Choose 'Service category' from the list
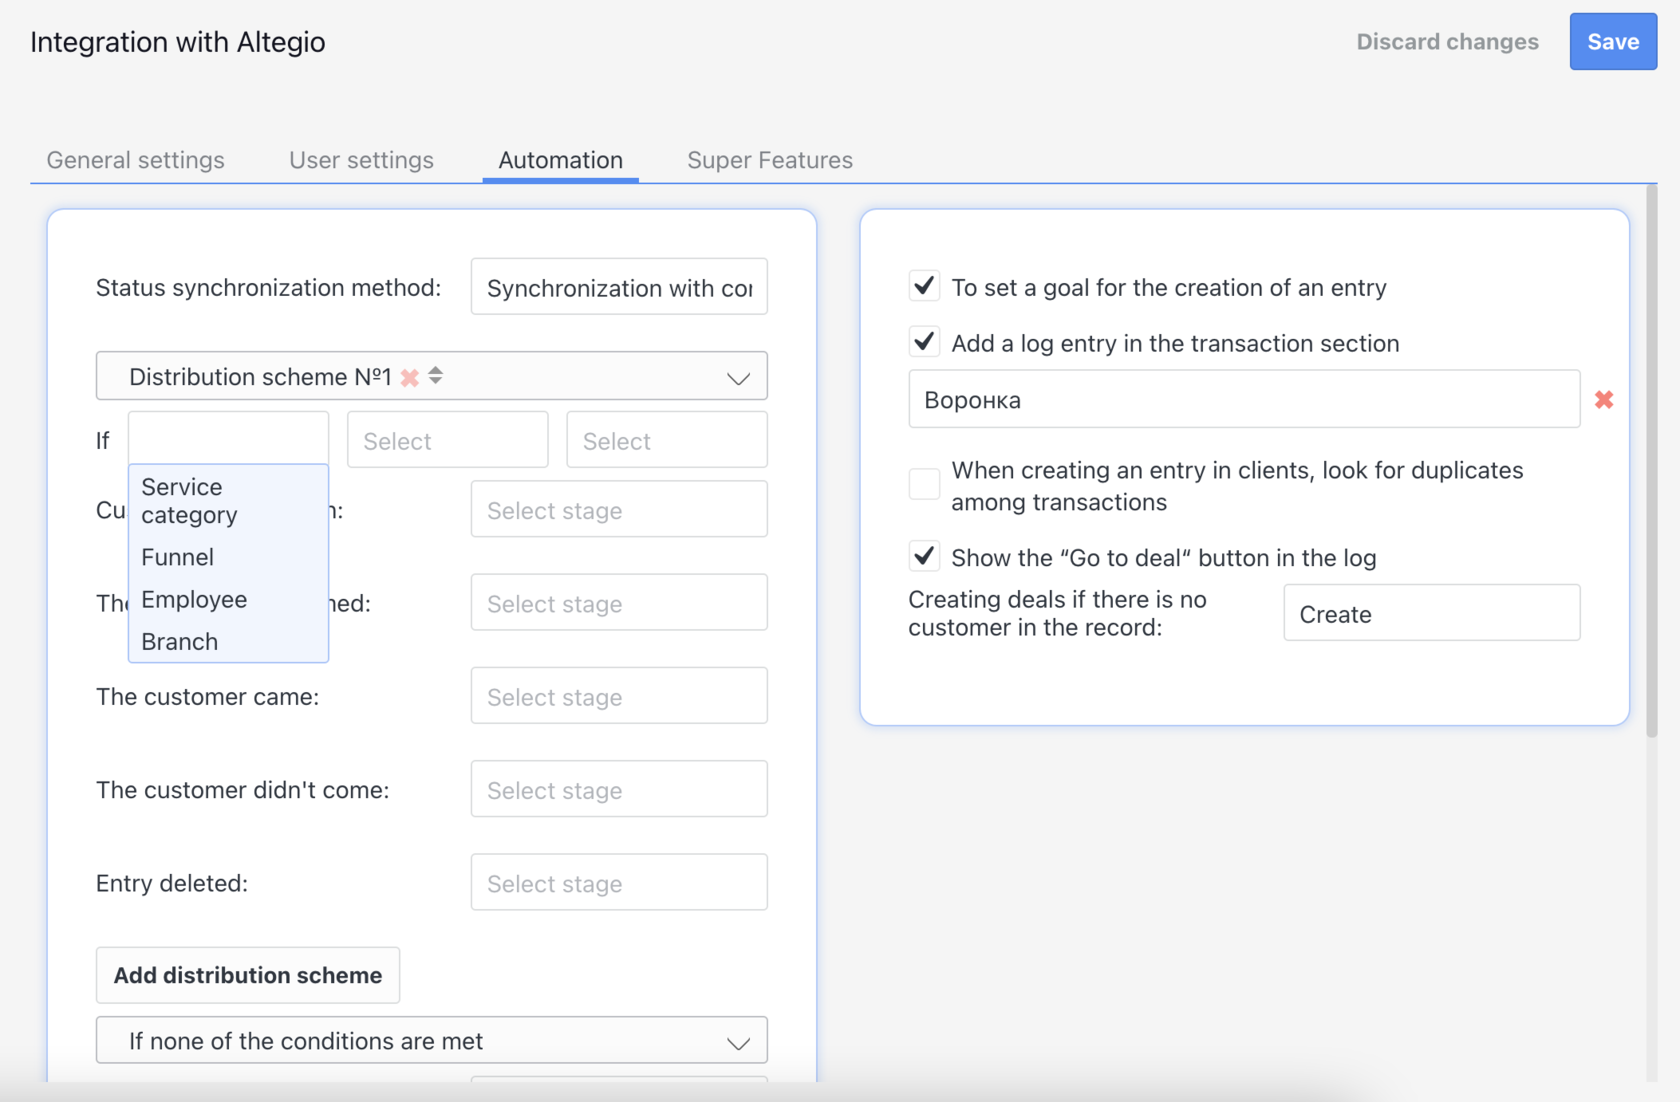The image size is (1680, 1102). pos(228,501)
